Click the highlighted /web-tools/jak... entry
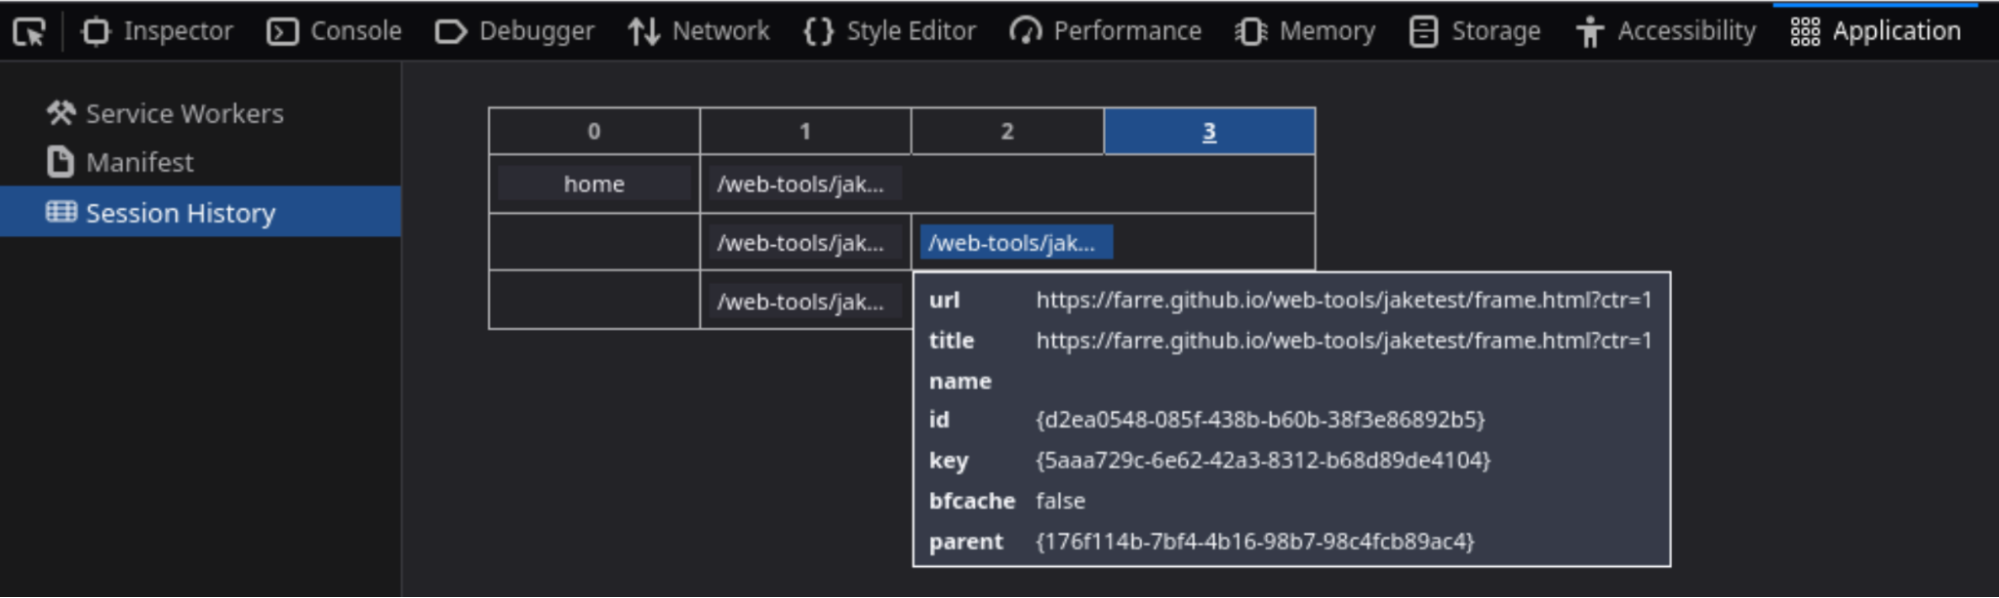1999x598 pixels. click(x=1012, y=243)
